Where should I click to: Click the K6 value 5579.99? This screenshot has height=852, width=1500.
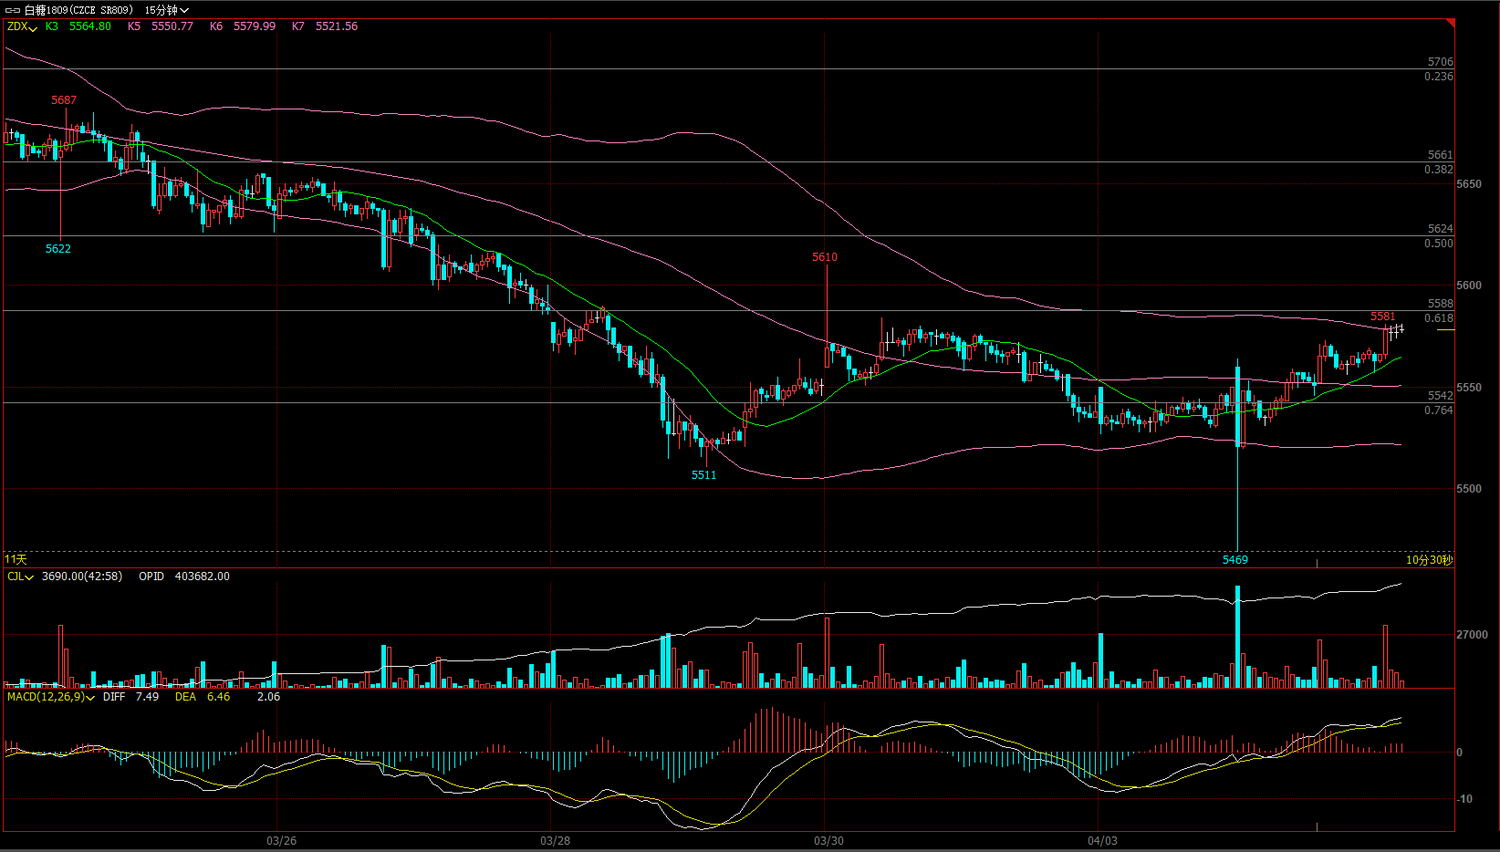coord(254,27)
